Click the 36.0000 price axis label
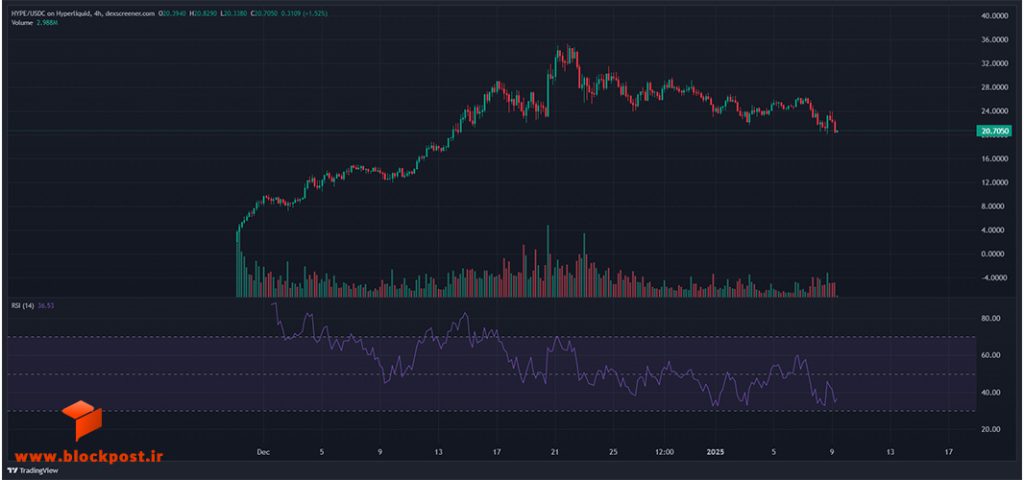Image resolution: width=1024 pixels, height=480 pixels. (x=993, y=40)
